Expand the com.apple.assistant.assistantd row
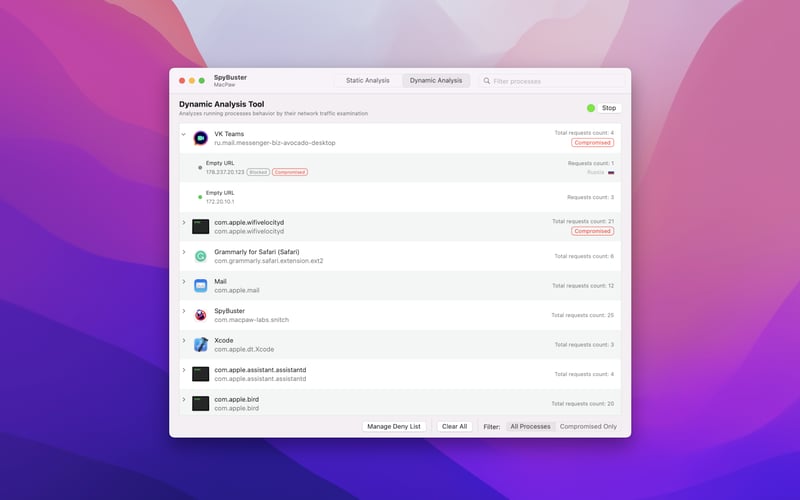Viewport: 800px width, 500px height. coord(184,370)
